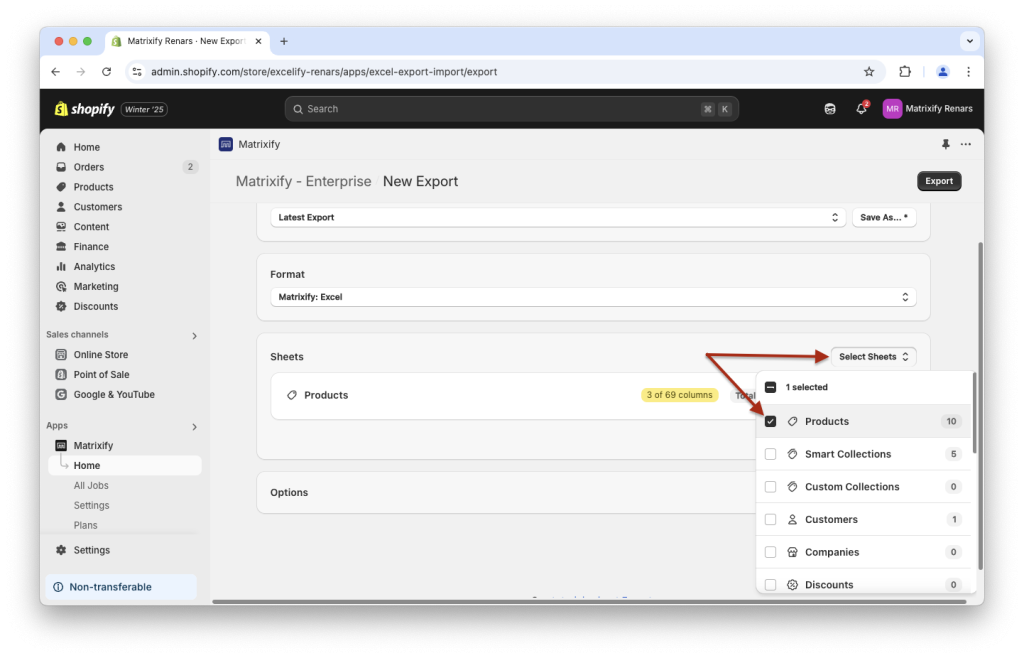This screenshot has height=658, width=1024.
Task: Uncheck the Products sheet checkbox
Action: click(770, 421)
